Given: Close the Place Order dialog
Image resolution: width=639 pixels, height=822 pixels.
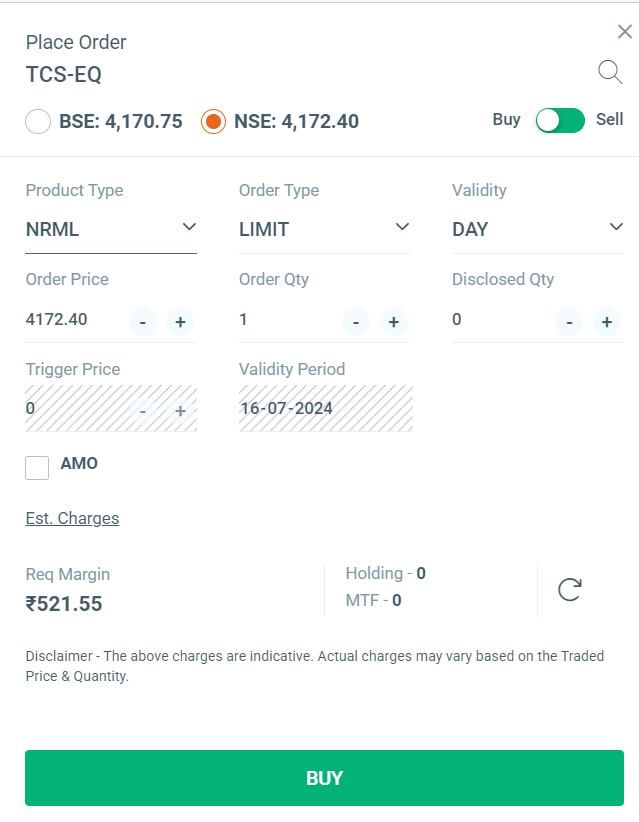Looking at the screenshot, I should point(624,31).
